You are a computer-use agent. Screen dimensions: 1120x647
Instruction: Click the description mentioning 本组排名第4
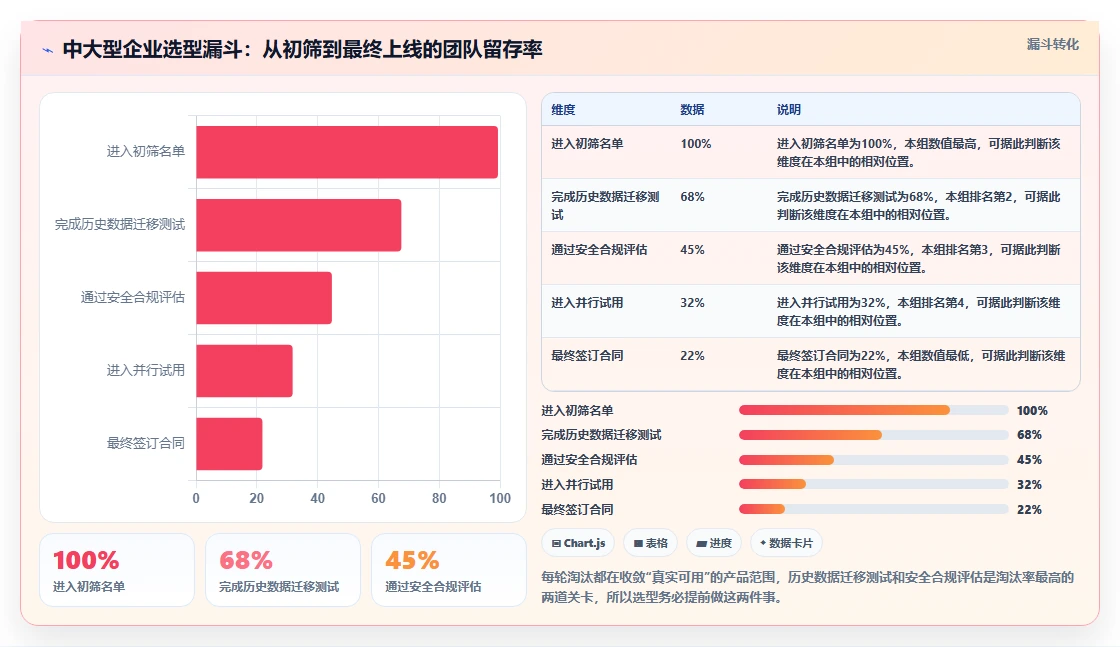pyautogui.click(x=919, y=312)
